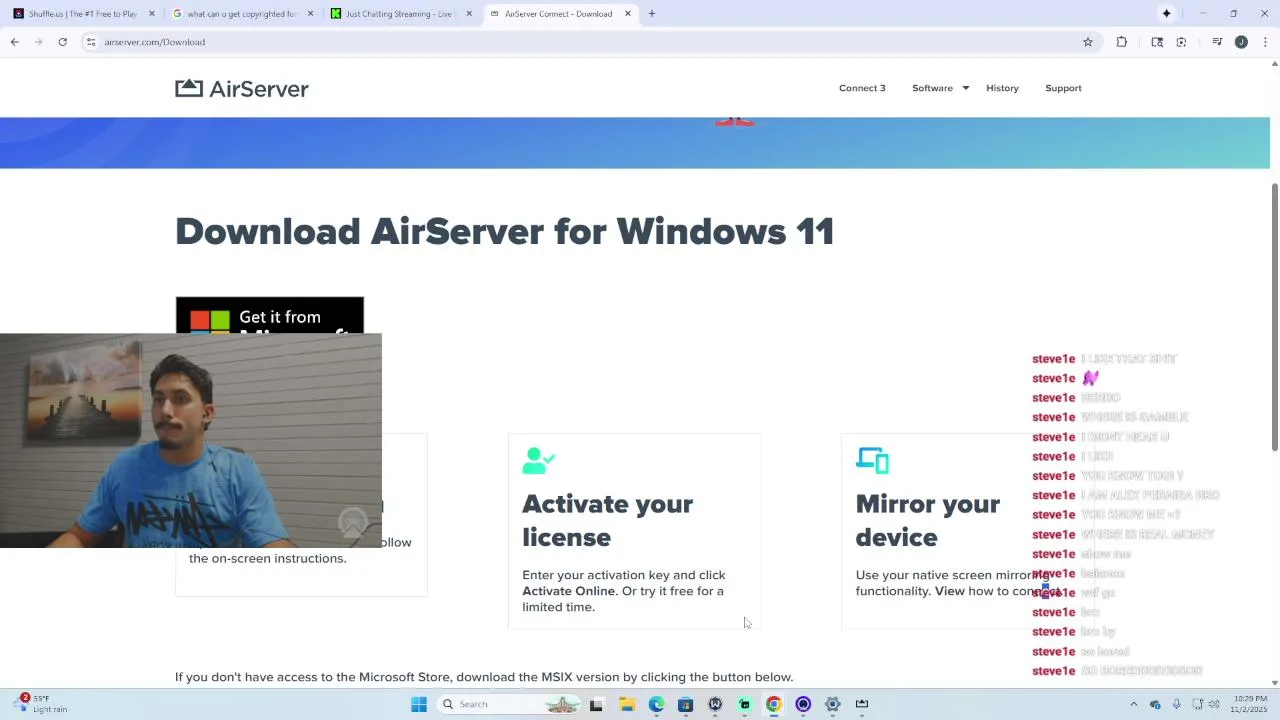Image resolution: width=1280 pixels, height=720 pixels.
Task: Click the Mirror your device heading
Action: pos(928,520)
